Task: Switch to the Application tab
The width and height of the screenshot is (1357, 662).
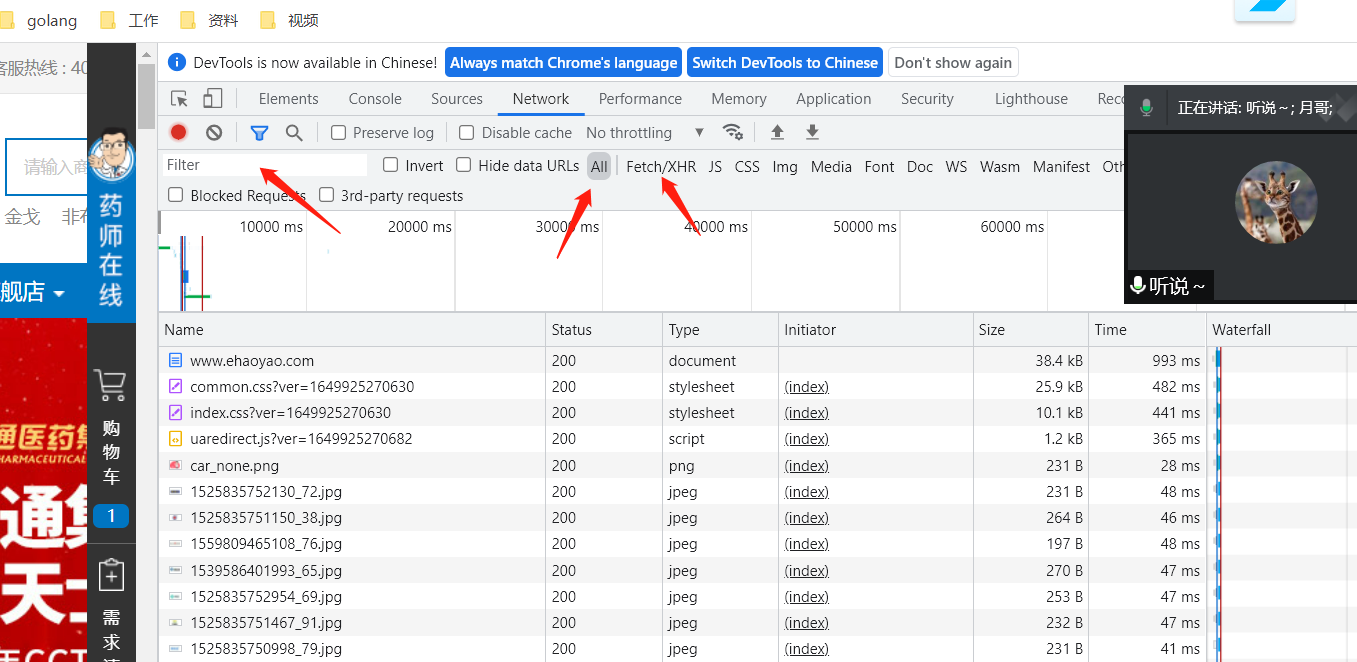Action: (834, 98)
